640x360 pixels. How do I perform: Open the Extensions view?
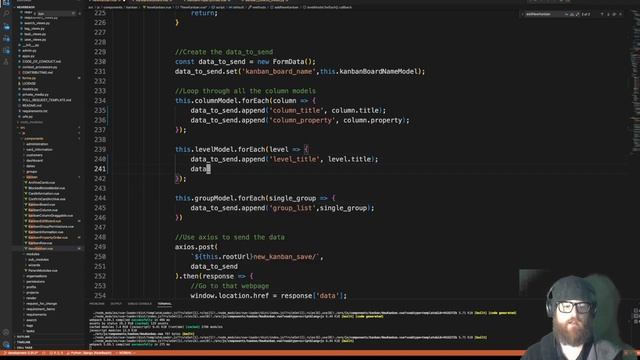click(7, 51)
